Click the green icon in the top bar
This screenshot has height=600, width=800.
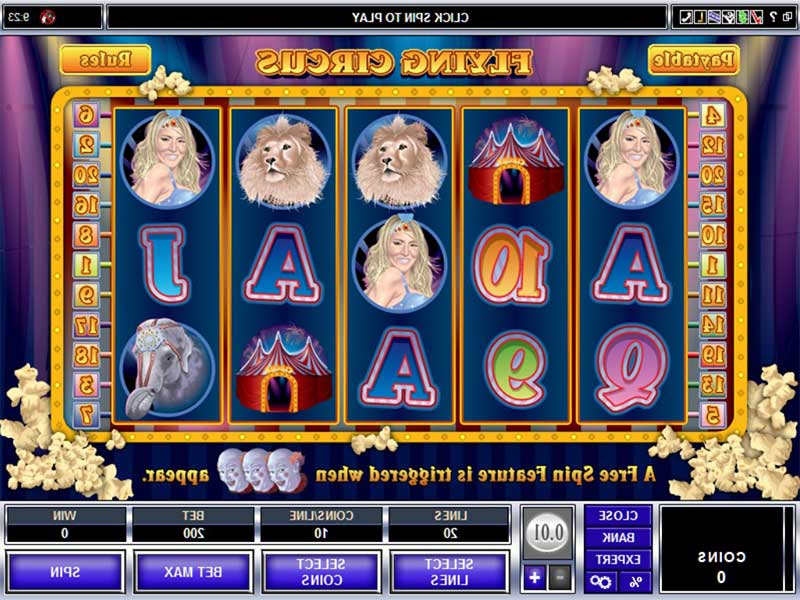click(x=743, y=17)
